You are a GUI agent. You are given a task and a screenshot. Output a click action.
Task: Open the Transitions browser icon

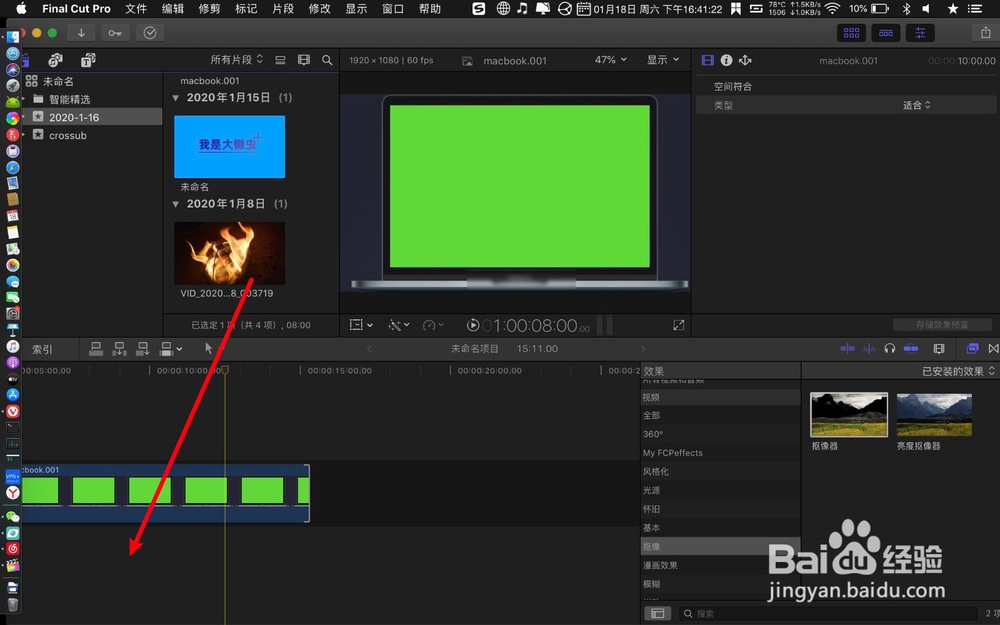(993, 348)
